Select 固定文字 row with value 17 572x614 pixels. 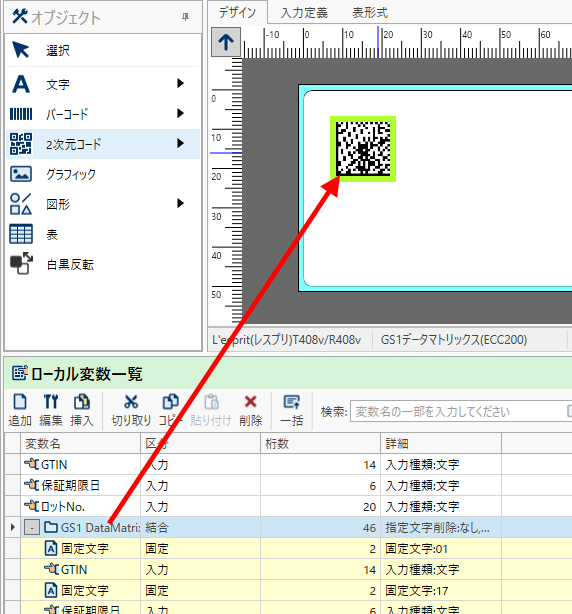tap(288, 591)
